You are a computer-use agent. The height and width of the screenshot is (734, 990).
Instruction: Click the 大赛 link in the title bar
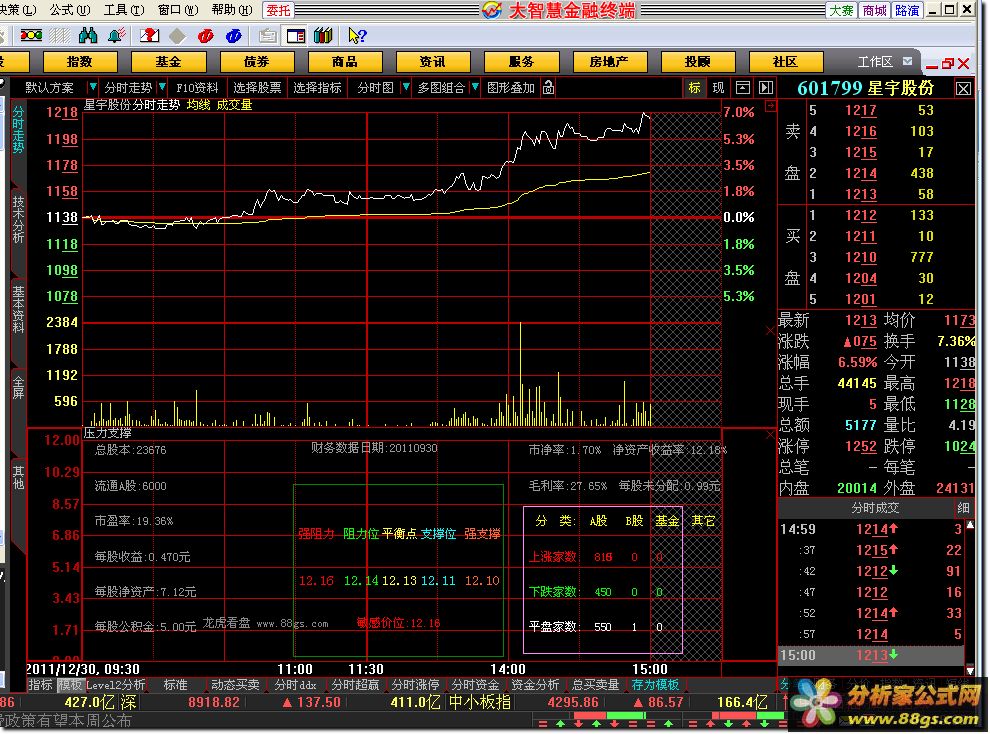coord(842,10)
